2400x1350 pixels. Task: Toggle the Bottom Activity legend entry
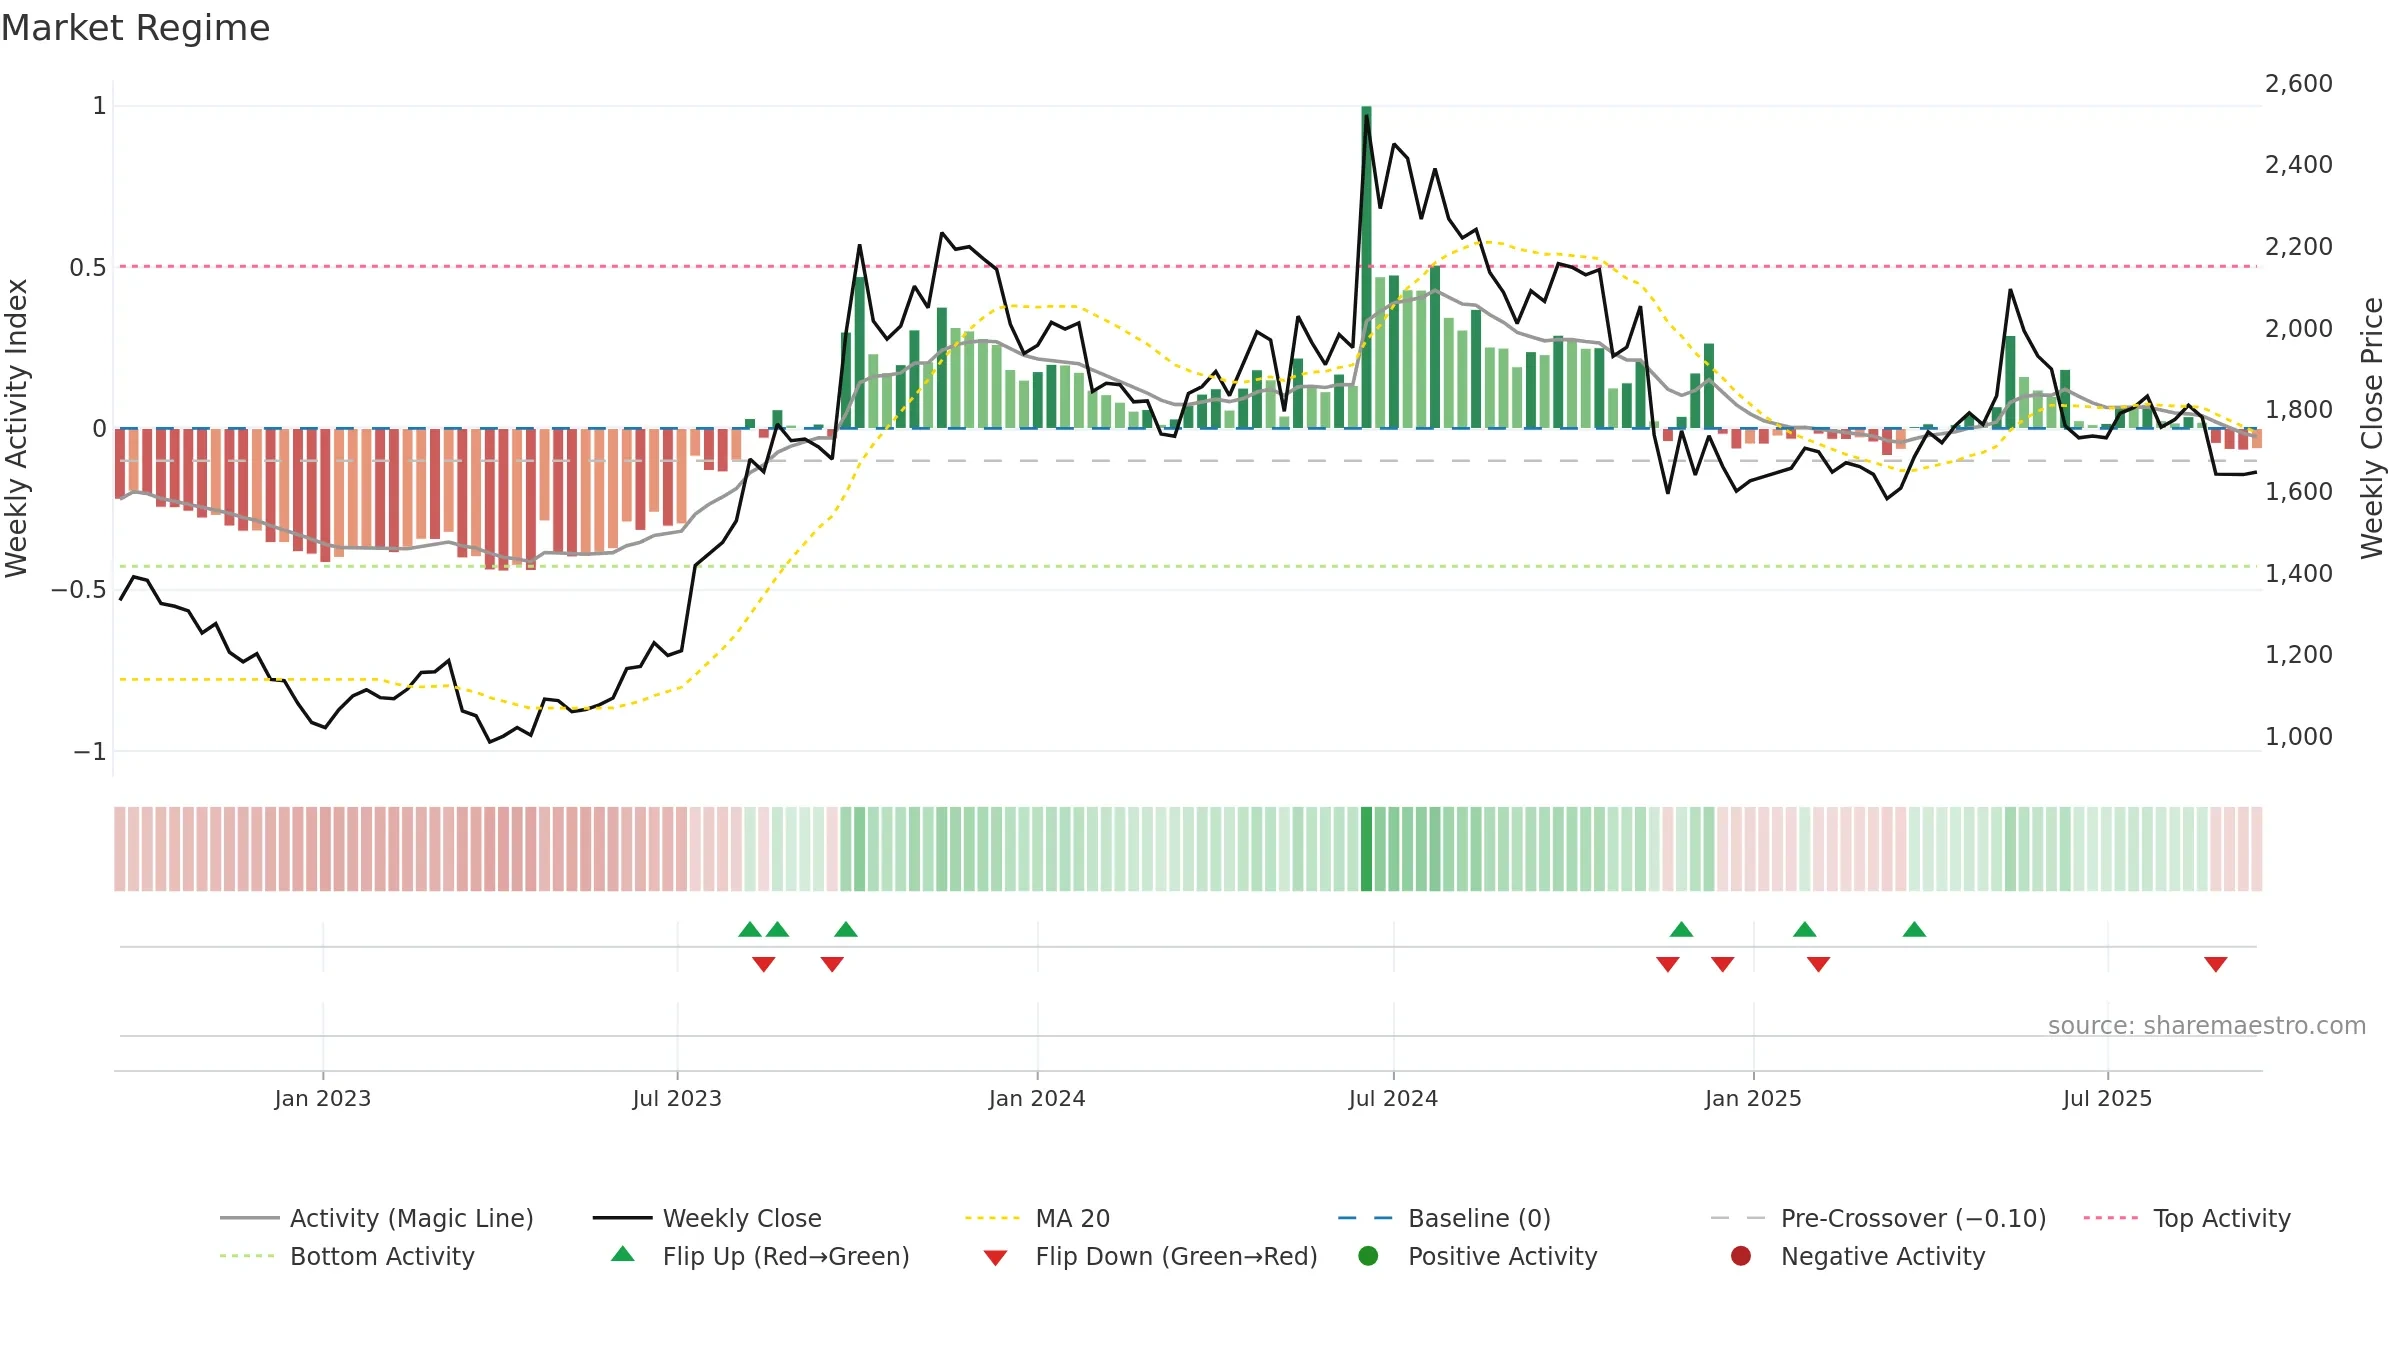347,1256
